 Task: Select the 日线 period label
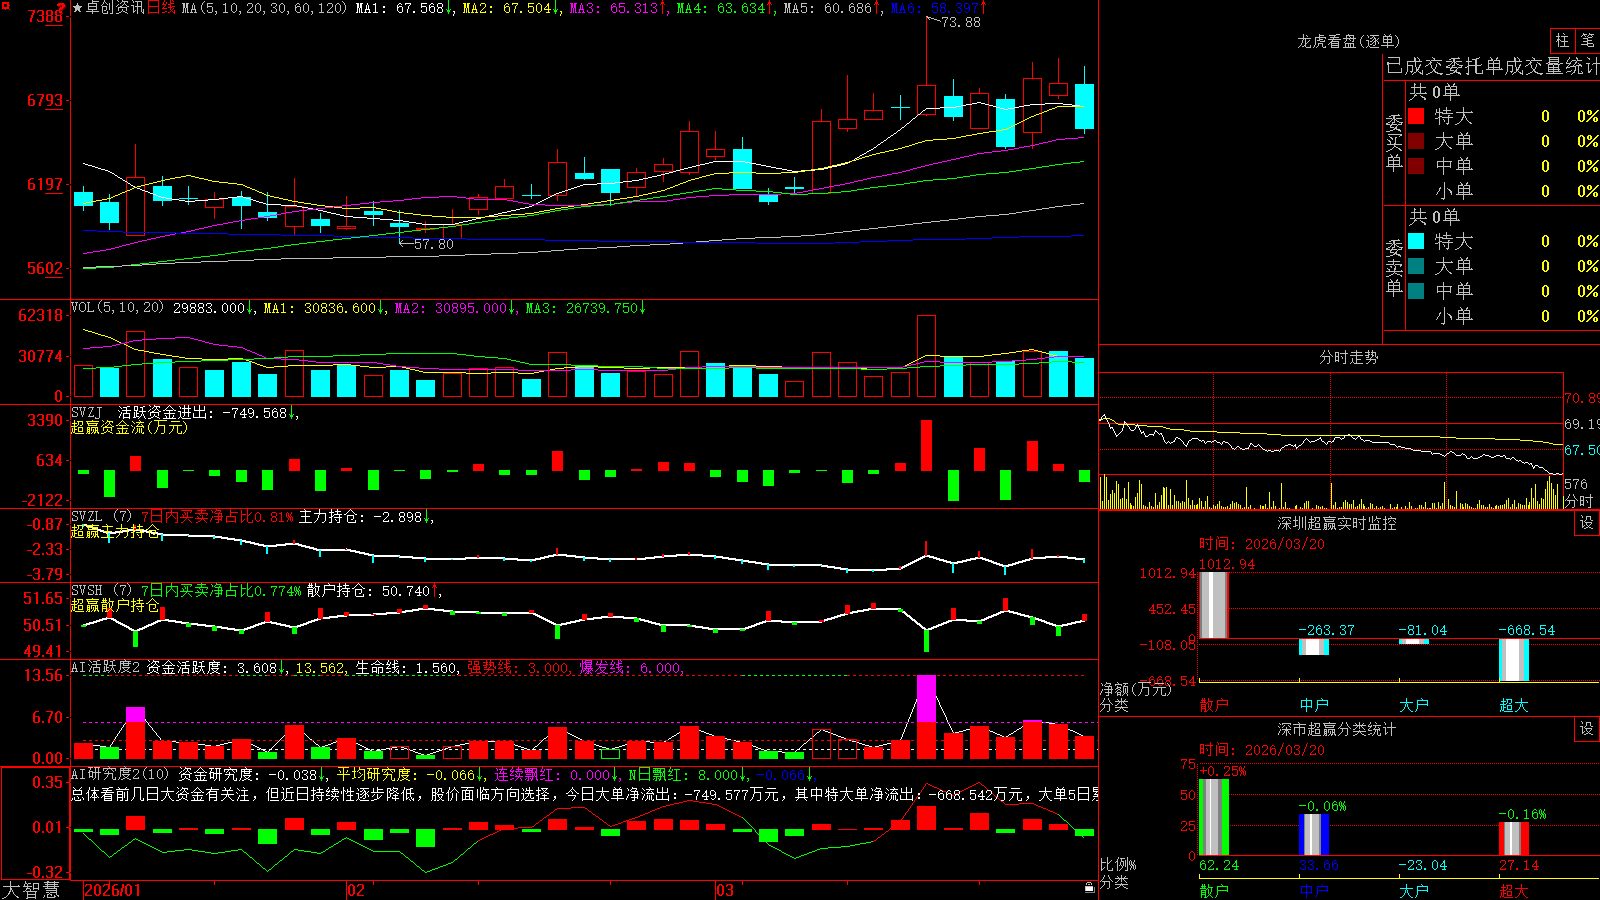[161, 8]
